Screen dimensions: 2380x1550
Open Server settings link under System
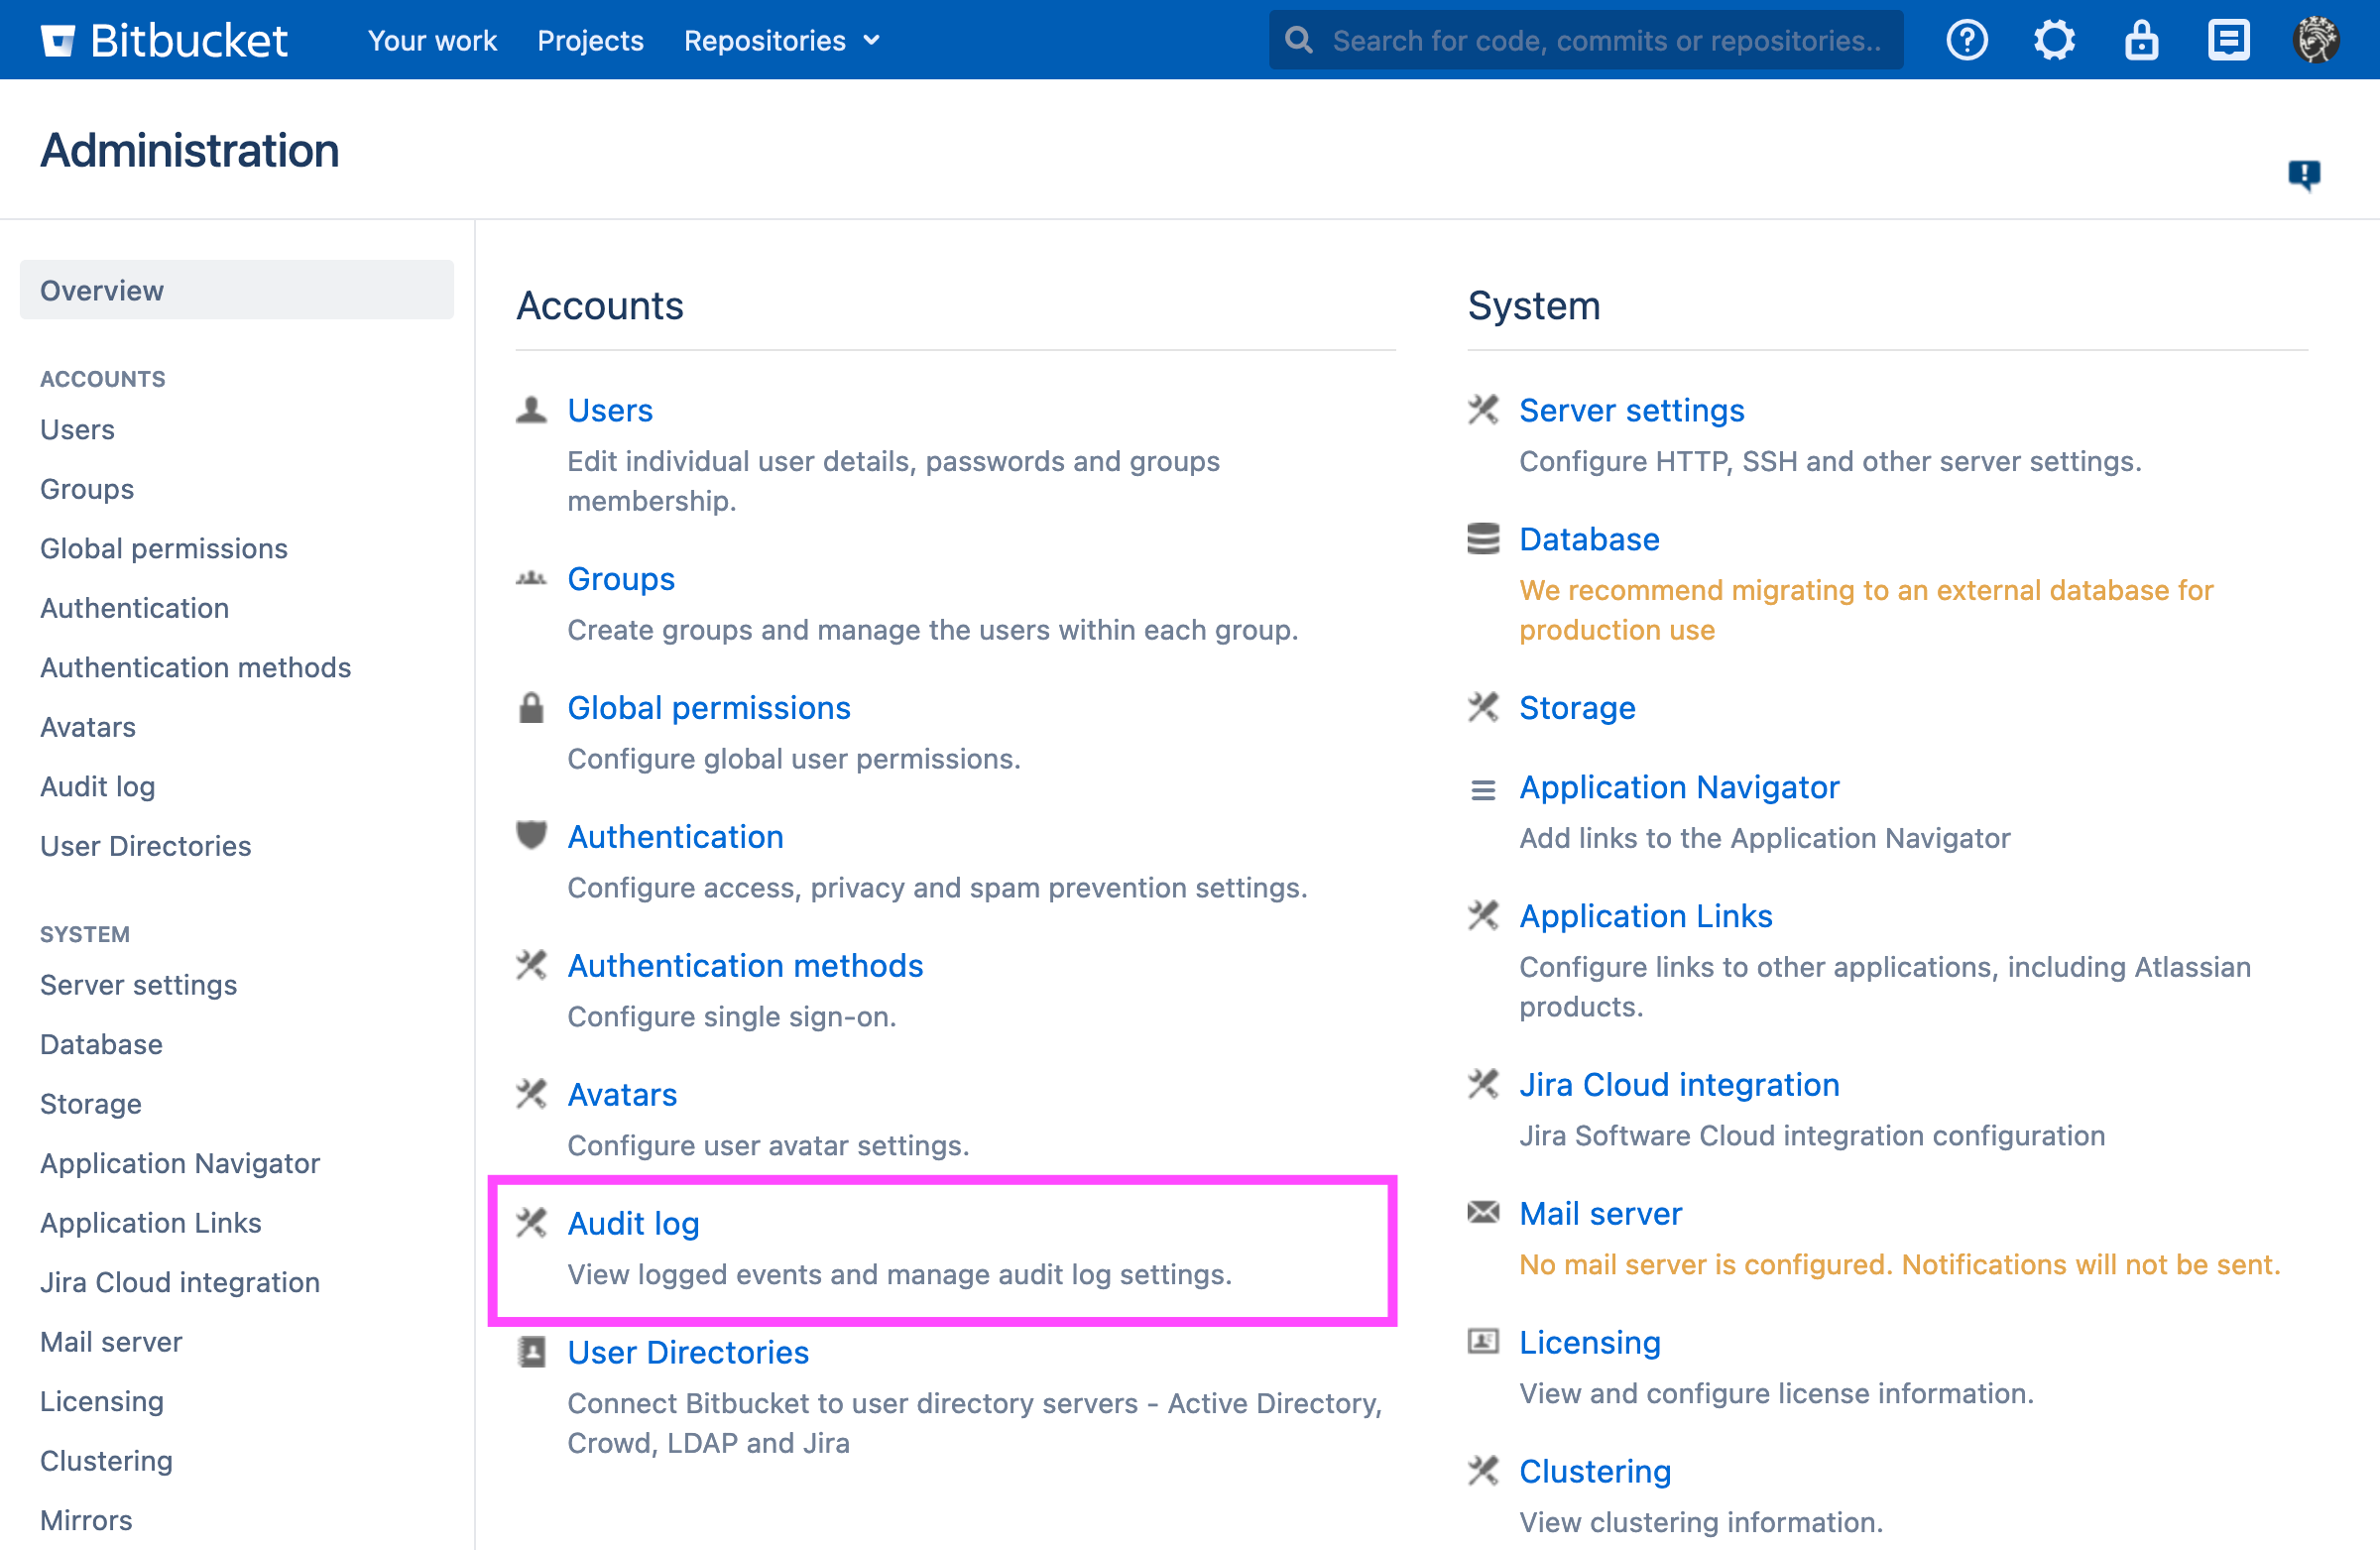1631,410
